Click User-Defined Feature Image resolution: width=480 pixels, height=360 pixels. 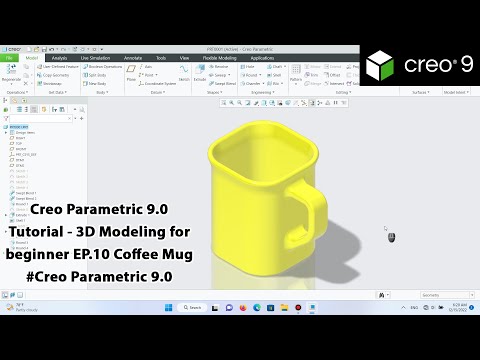tap(58, 67)
